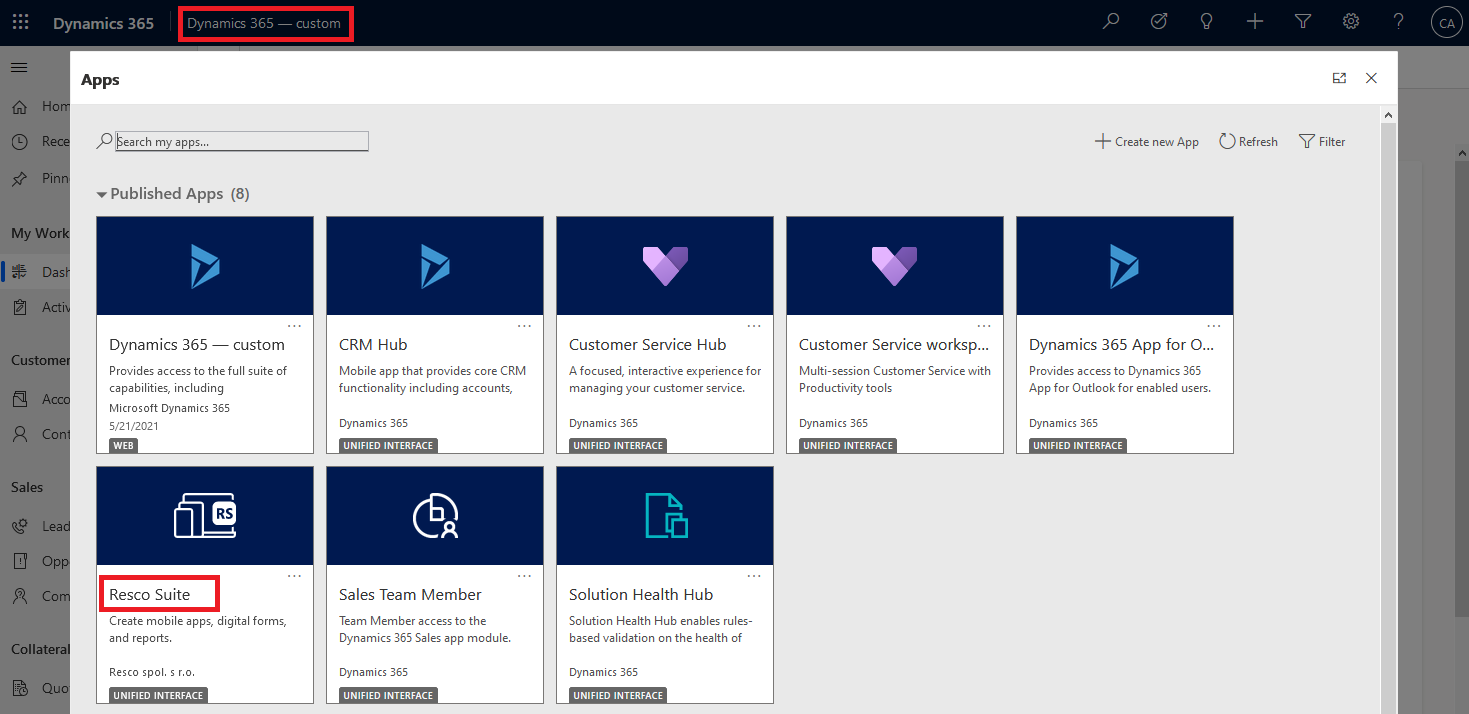Click the Refresh button
This screenshot has height=714, width=1469.
[1248, 142]
